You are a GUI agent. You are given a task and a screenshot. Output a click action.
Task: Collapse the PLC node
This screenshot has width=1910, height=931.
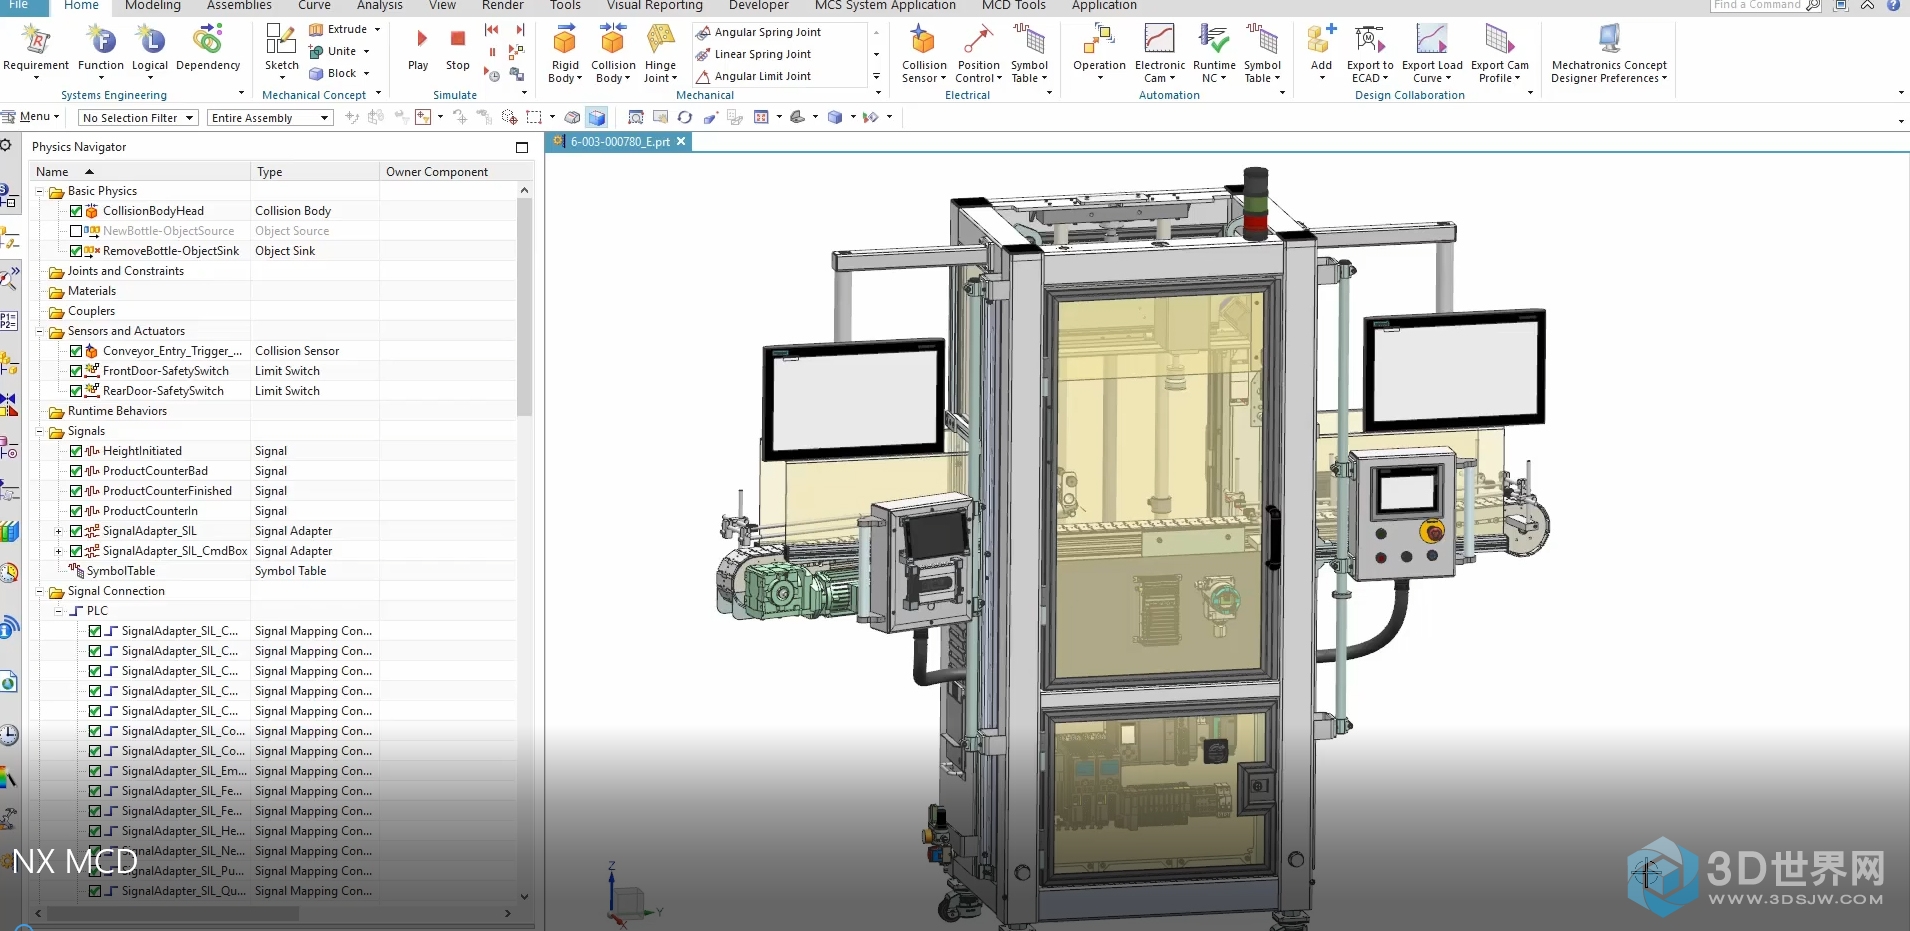click(x=58, y=611)
